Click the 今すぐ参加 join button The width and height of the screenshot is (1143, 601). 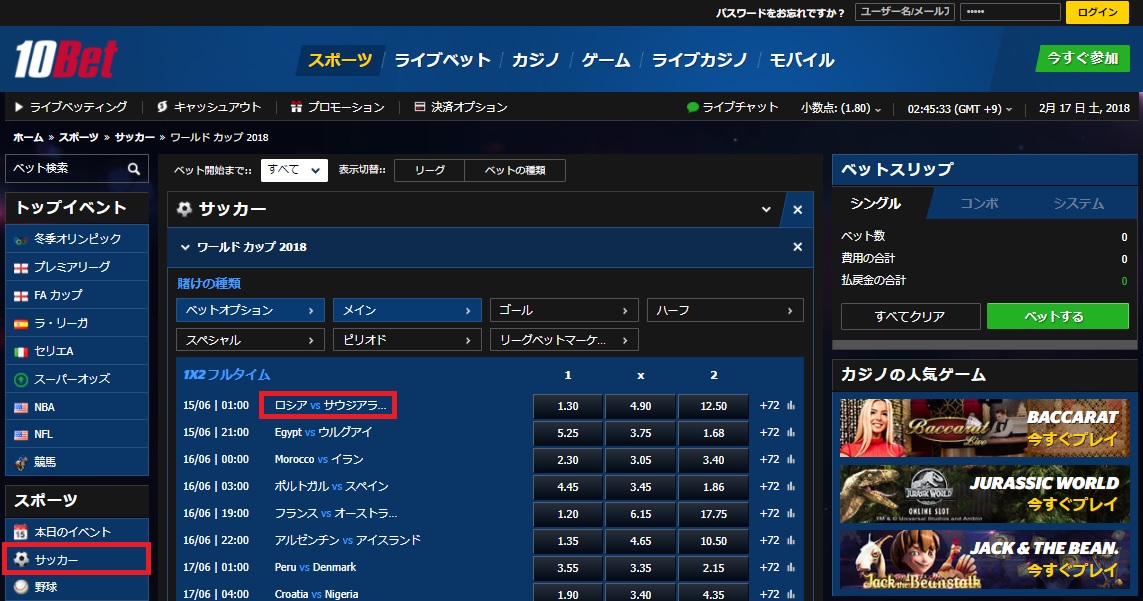point(1083,58)
